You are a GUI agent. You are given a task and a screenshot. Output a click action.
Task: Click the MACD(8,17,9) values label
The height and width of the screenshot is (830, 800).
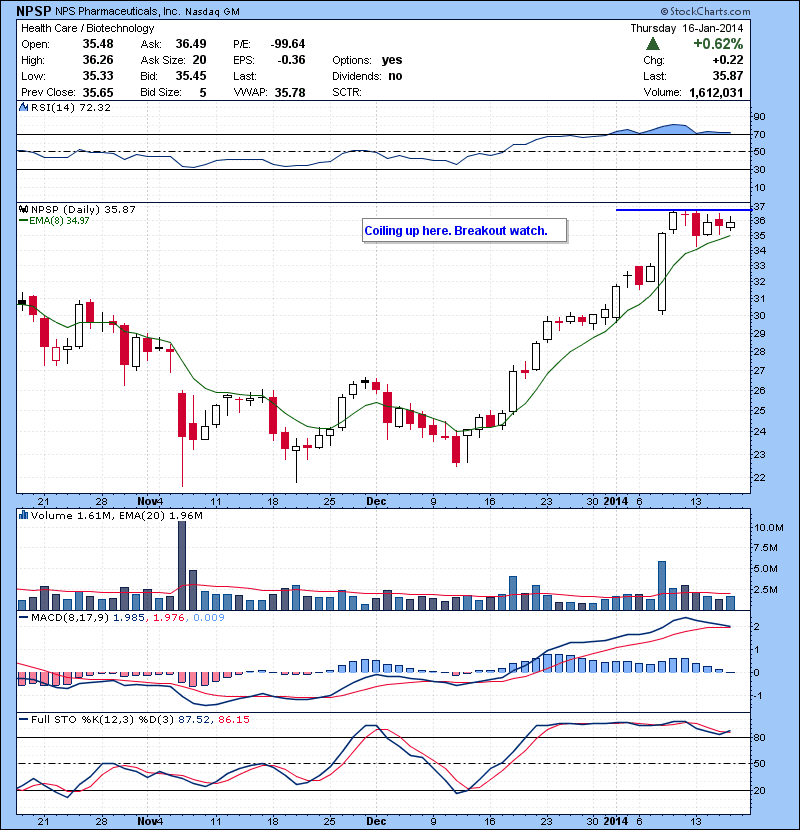tap(128, 617)
